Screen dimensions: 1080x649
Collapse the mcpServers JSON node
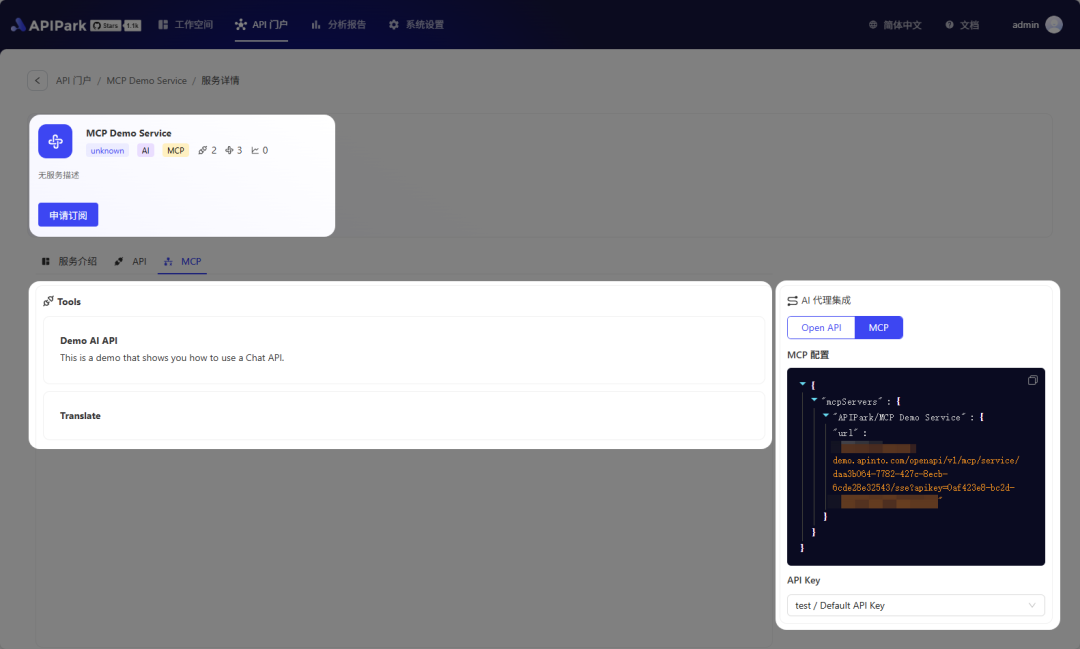tap(814, 400)
